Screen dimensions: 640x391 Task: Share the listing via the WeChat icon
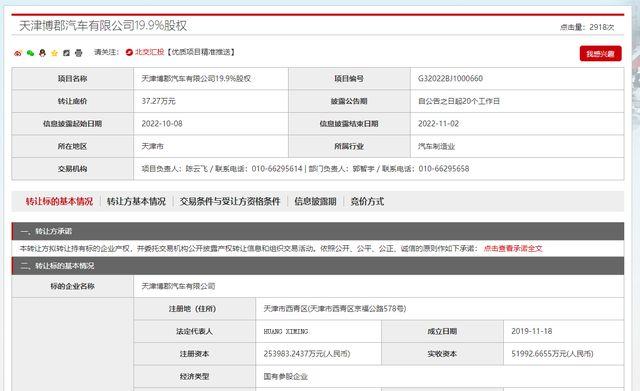[30, 53]
